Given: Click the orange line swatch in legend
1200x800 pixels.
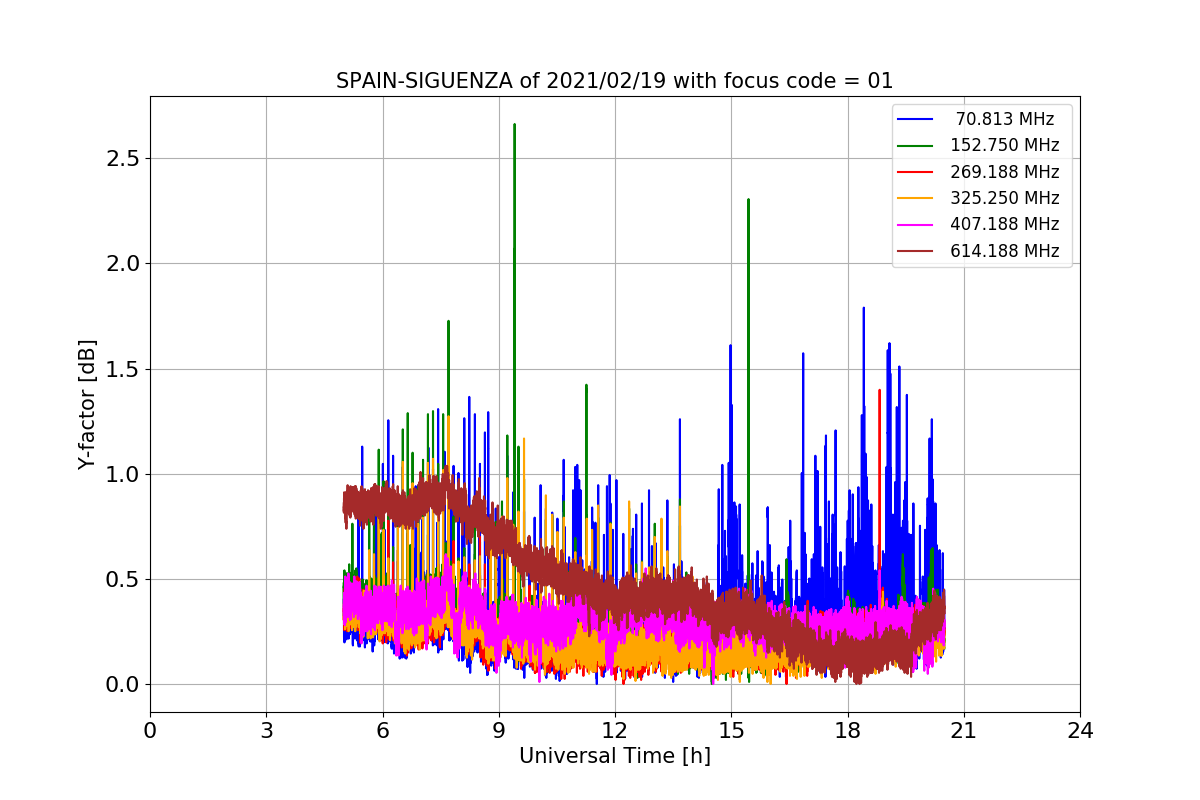Looking at the screenshot, I should point(916,198).
